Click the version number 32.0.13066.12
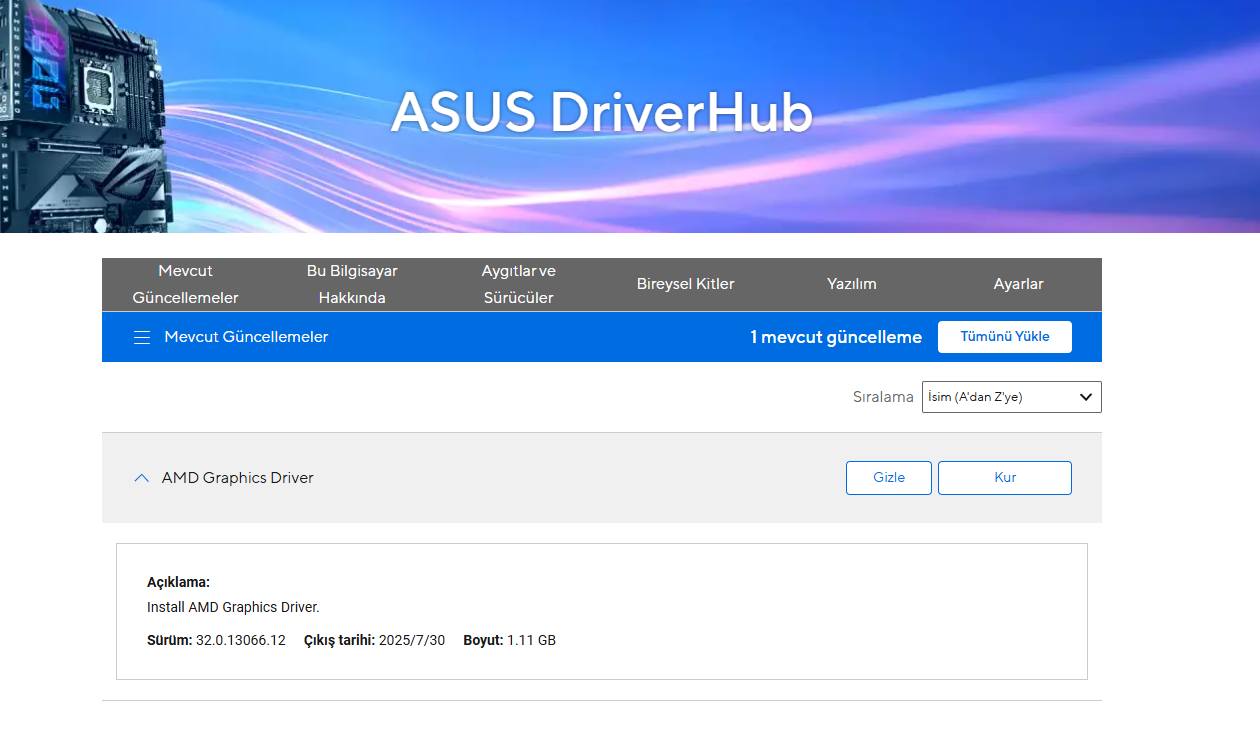Viewport: 1260px width, 754px height. click(x=241, y=640)
